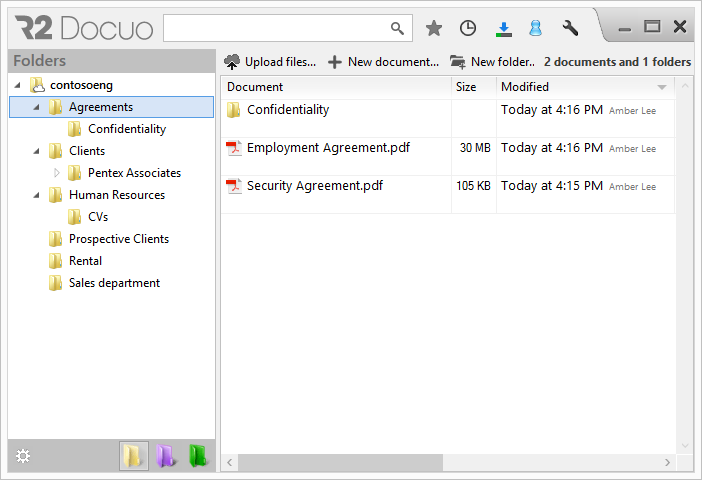Click the horizontal scrollbar left arrow

pyautogui.click(x=230, y=462)
